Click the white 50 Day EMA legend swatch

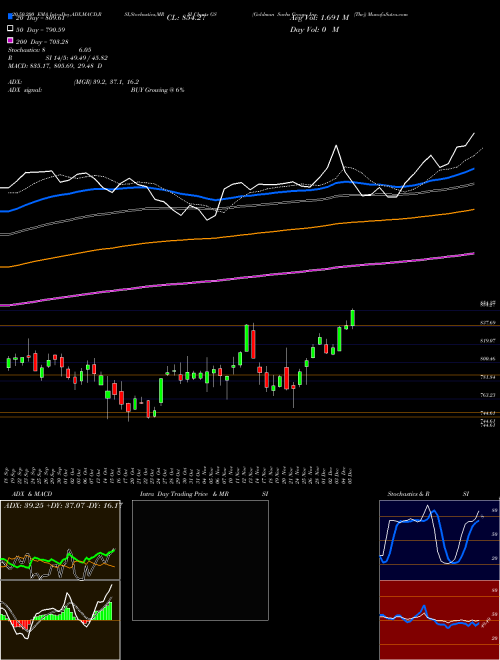tap(10, 29)
